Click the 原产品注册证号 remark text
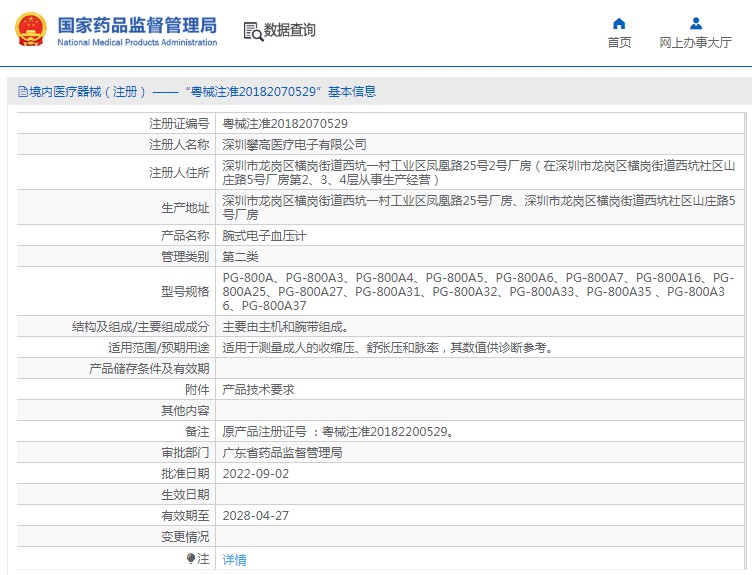 point(338,432)
